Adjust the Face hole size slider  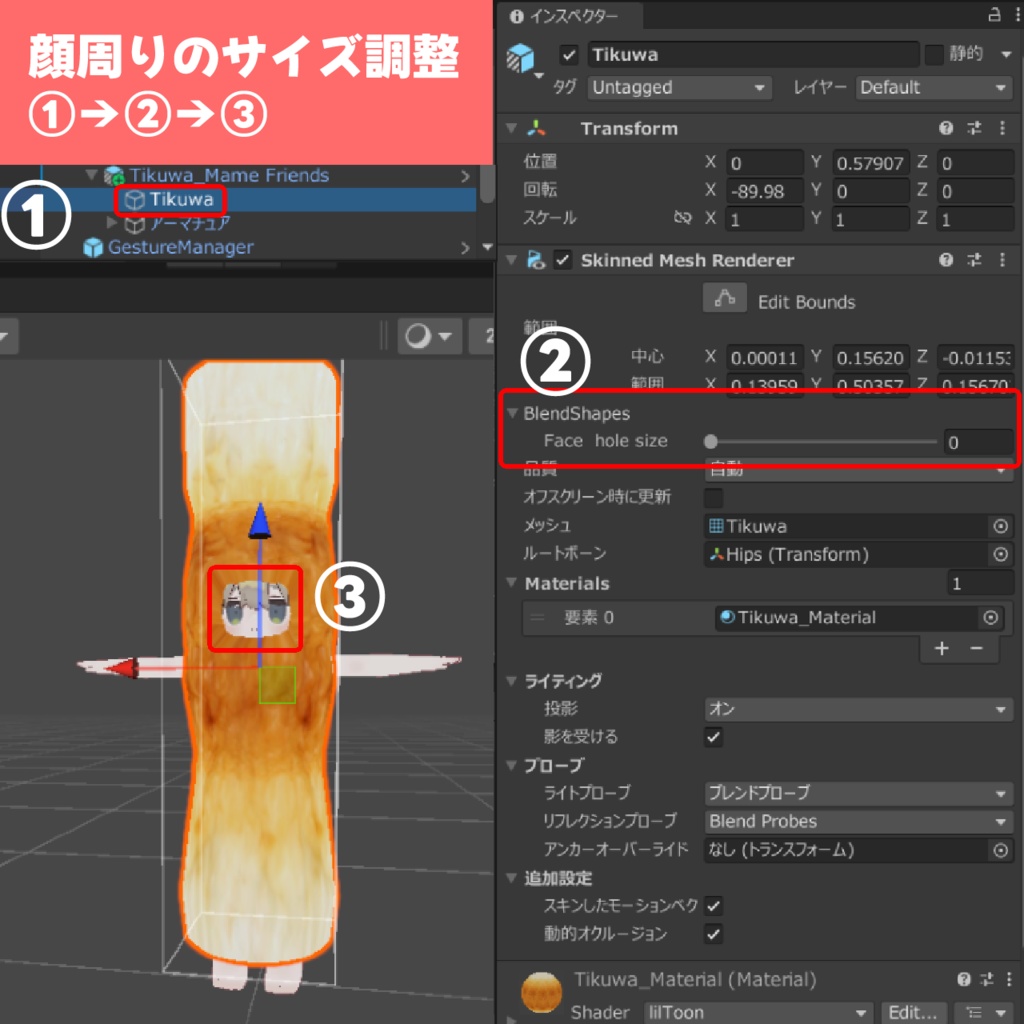point(820,441)
